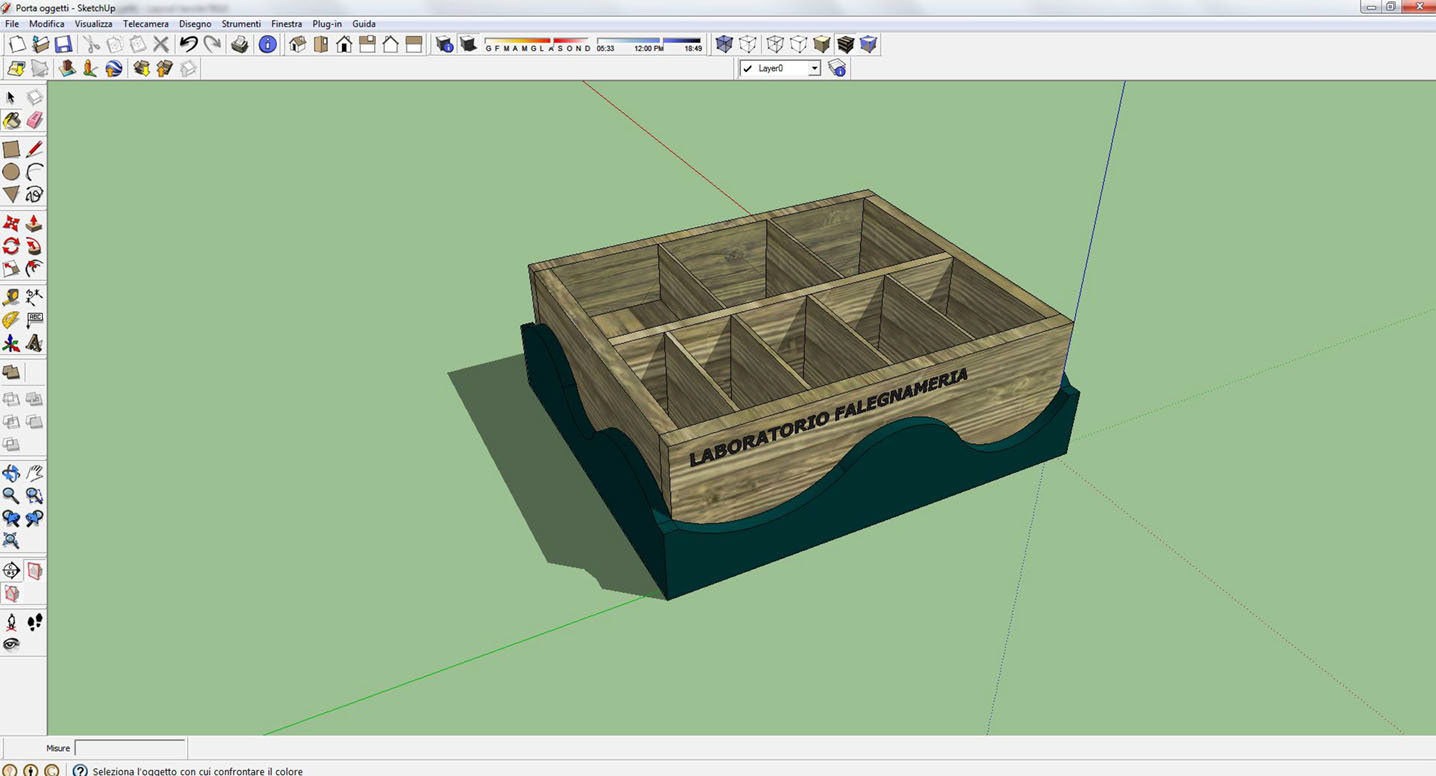The image size is (1436, 776).
Task: Open the Plug-in menu
Action: point(327,23)
